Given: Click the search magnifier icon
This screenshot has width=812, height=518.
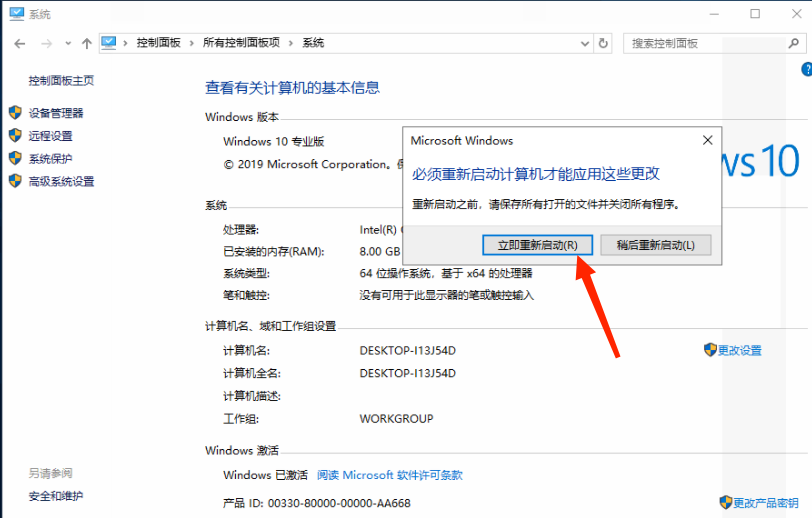Looking at the screenshot, I should (793, 43).
